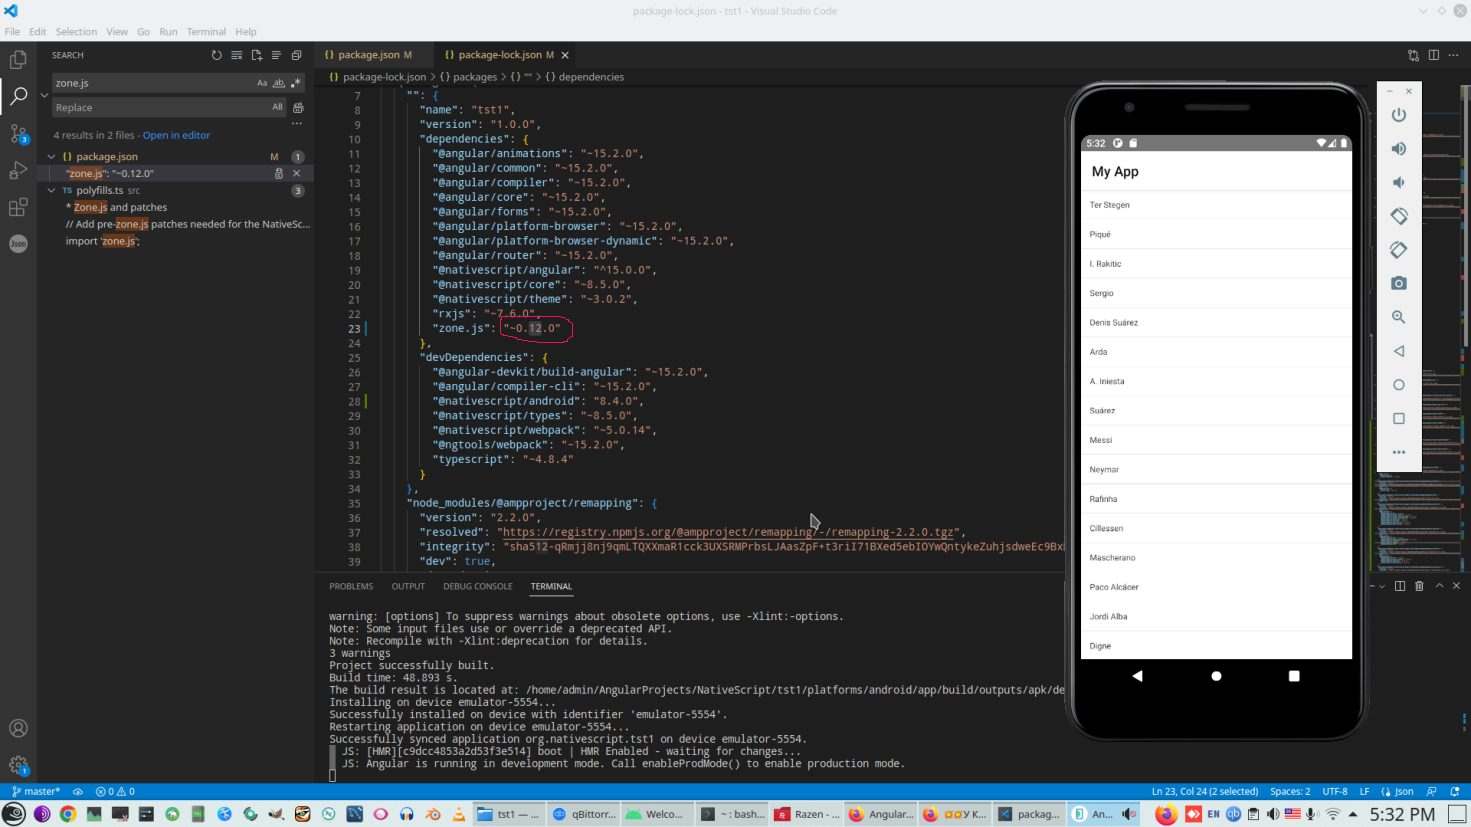Open the Extensions view icon
Viewport: 1471px width, 827px height.
point(18,207)
